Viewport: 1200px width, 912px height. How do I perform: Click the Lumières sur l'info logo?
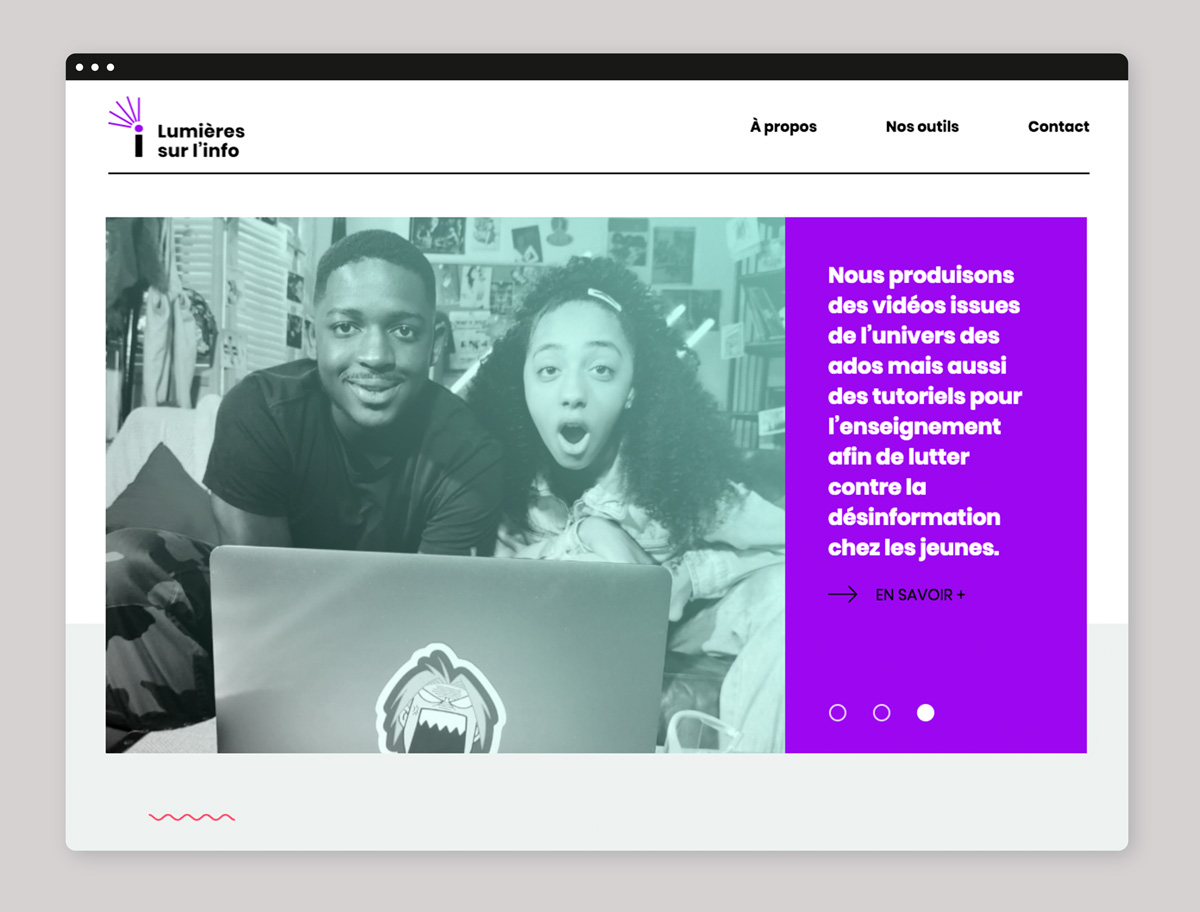(x=176, y=128)
